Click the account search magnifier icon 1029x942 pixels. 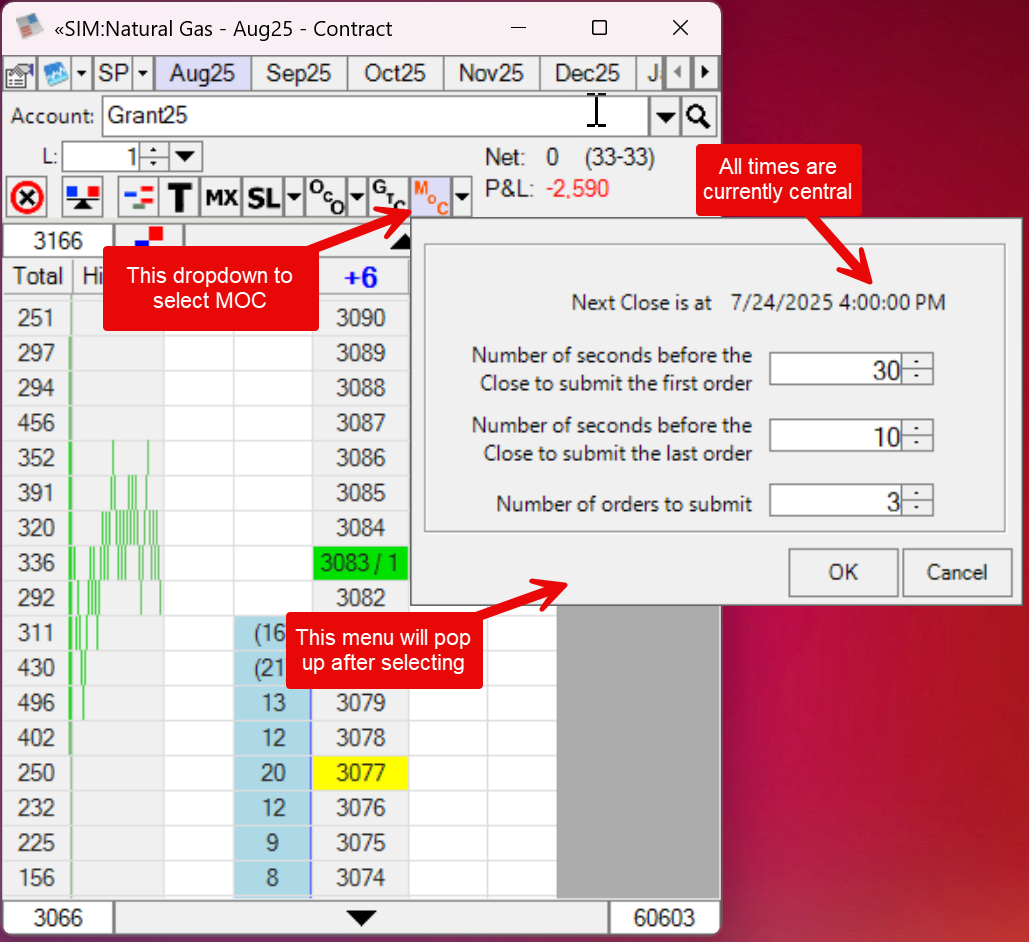[698, 117]
